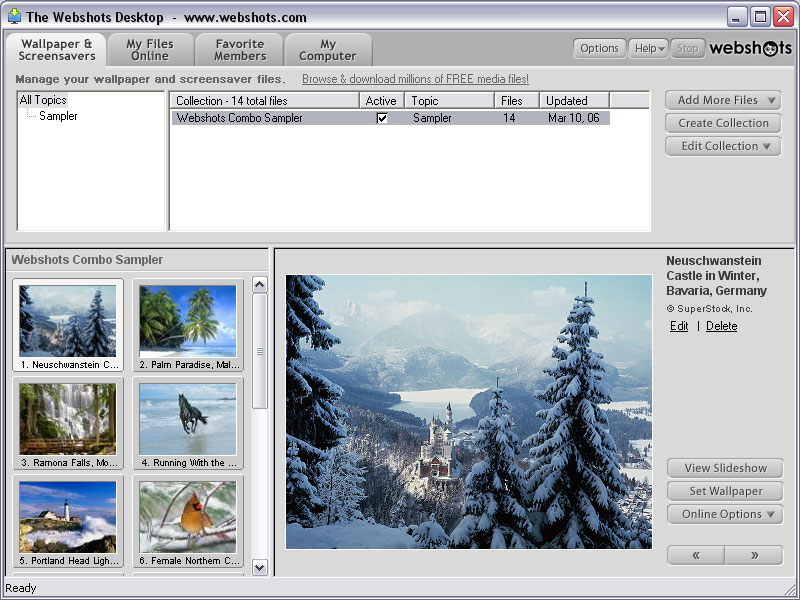Go to previous photo with « button

pyautogui.click(x=695, y=555)
